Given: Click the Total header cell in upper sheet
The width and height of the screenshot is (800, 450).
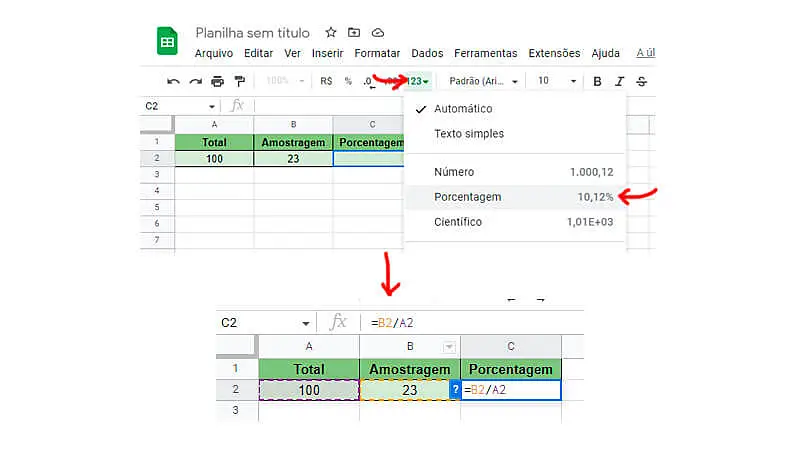Looking at the screenshot, I should pyautogui.click(x=214, y=142).
